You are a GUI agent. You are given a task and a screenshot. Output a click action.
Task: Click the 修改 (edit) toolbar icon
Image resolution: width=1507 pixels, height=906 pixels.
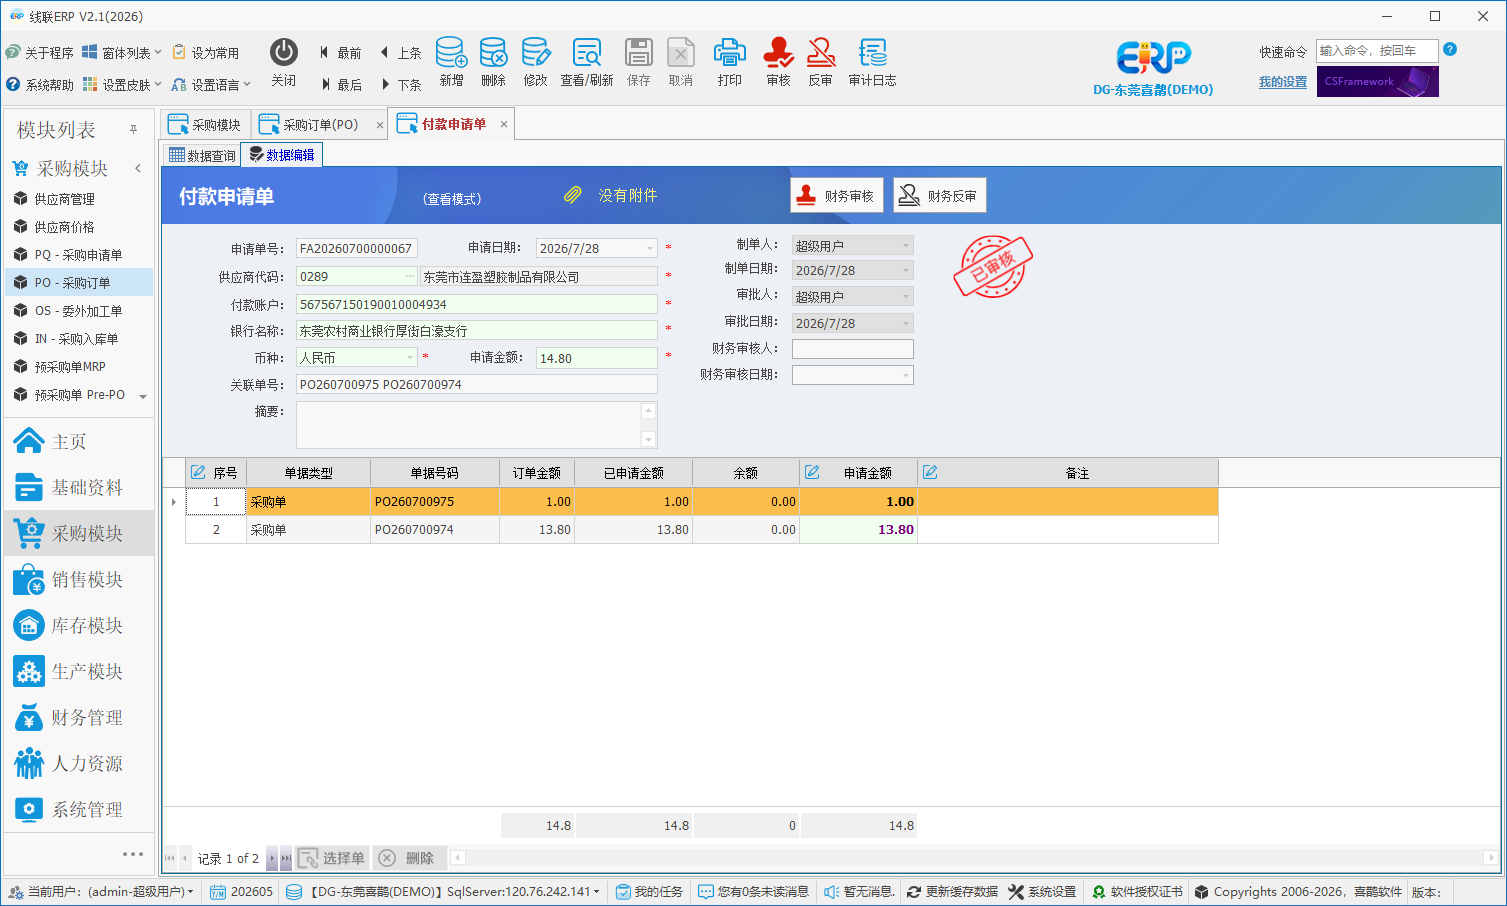(x=535, y=62)
